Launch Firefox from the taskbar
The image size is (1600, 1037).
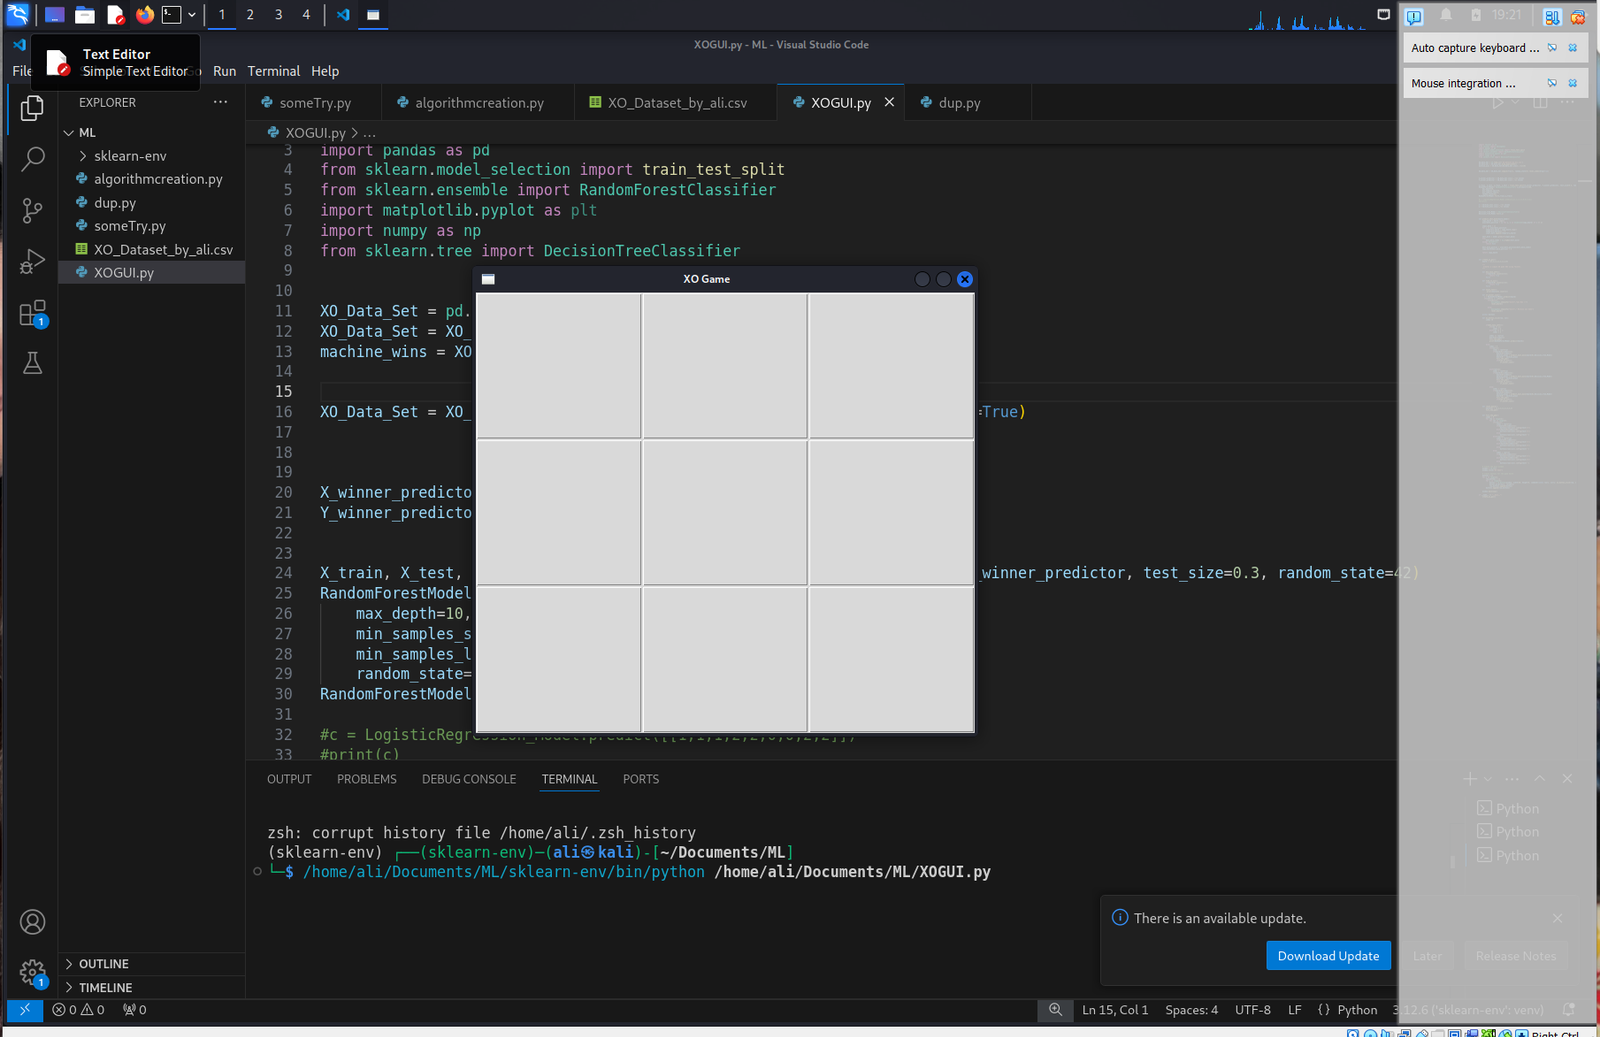(144, 14)
